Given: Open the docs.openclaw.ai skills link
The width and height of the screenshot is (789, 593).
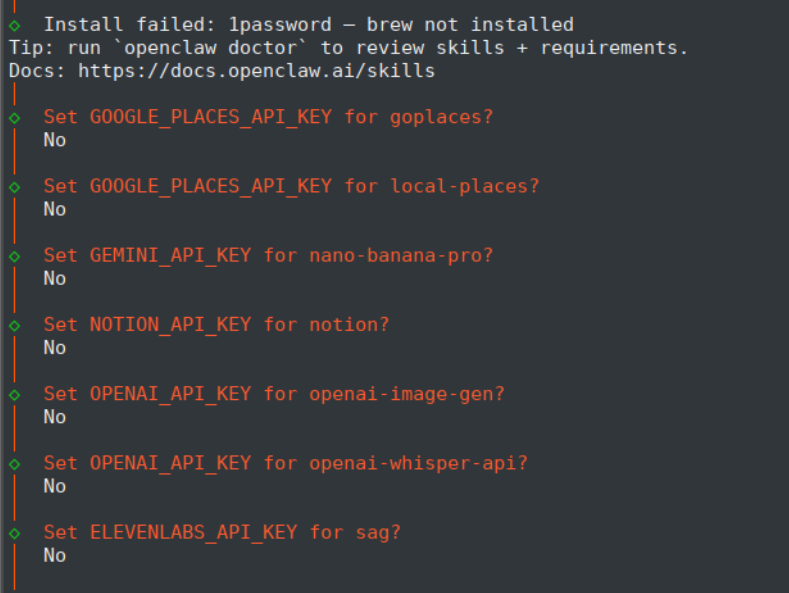Looking at the screenshot, I should tap(256, 70).
